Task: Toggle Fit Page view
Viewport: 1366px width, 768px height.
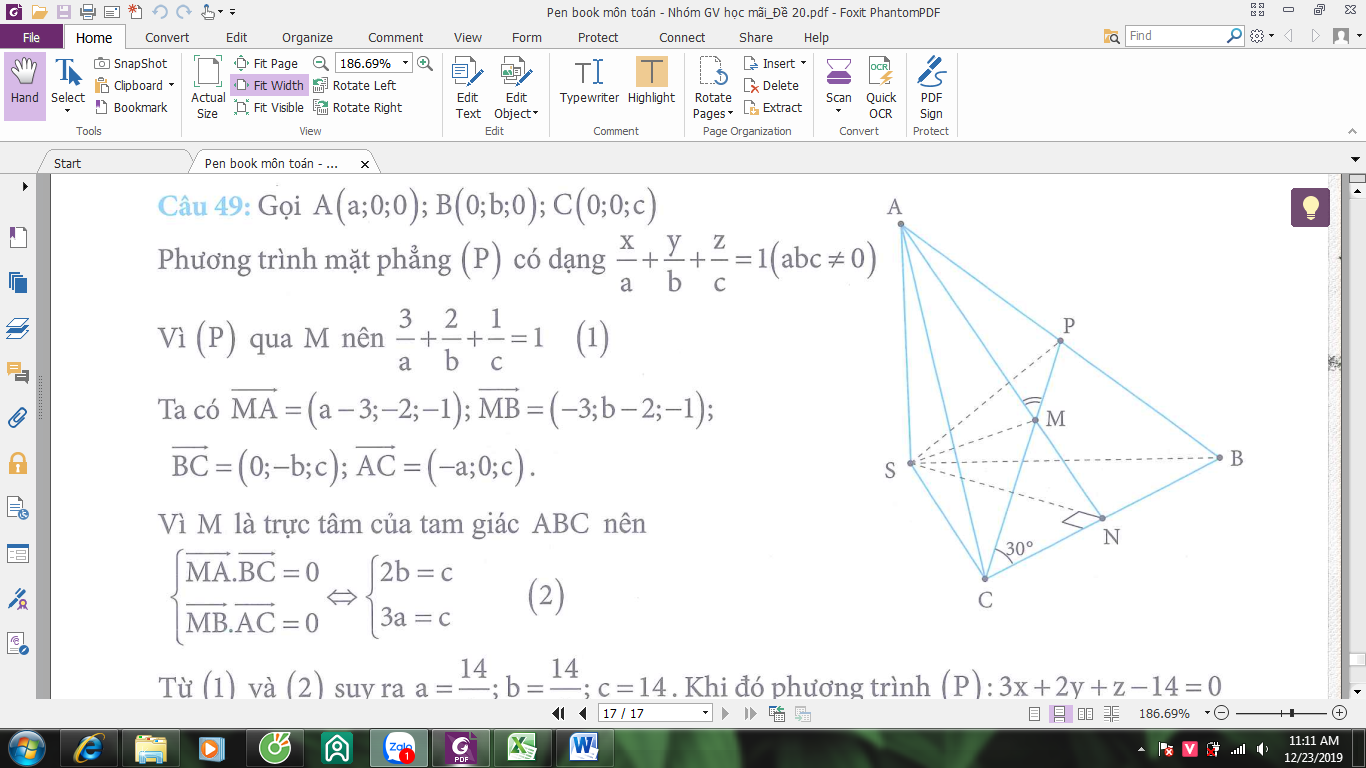Action: 267,63
